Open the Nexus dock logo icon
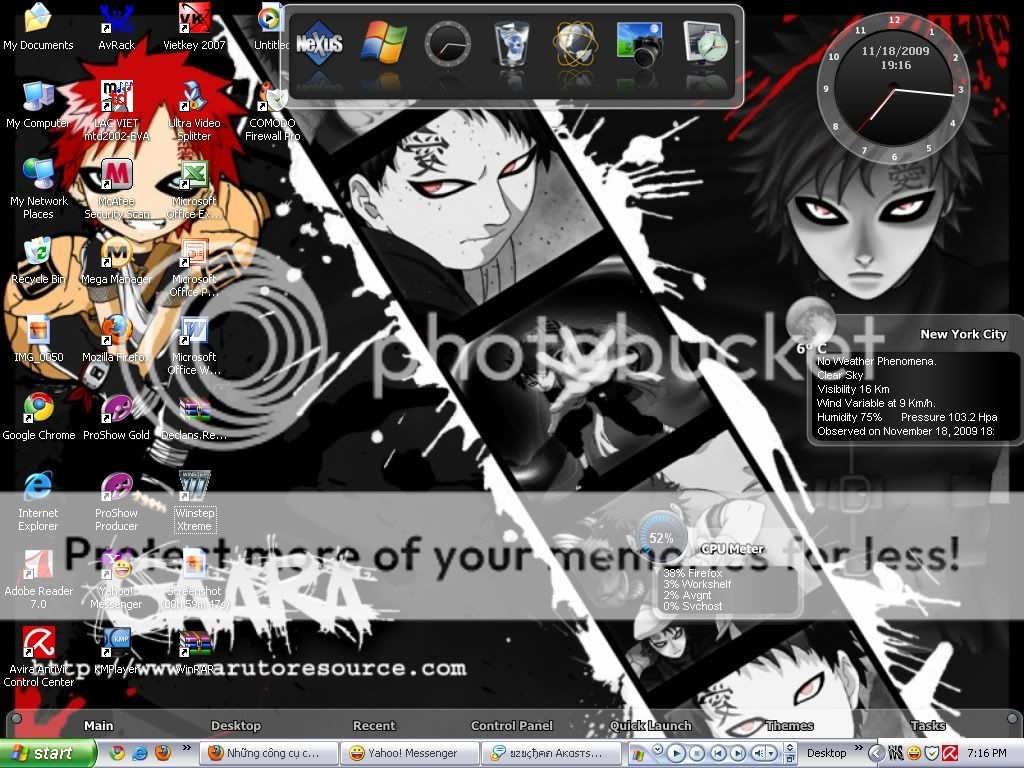1024x768 pixels. pyautogui.click(x=319, y=43)
